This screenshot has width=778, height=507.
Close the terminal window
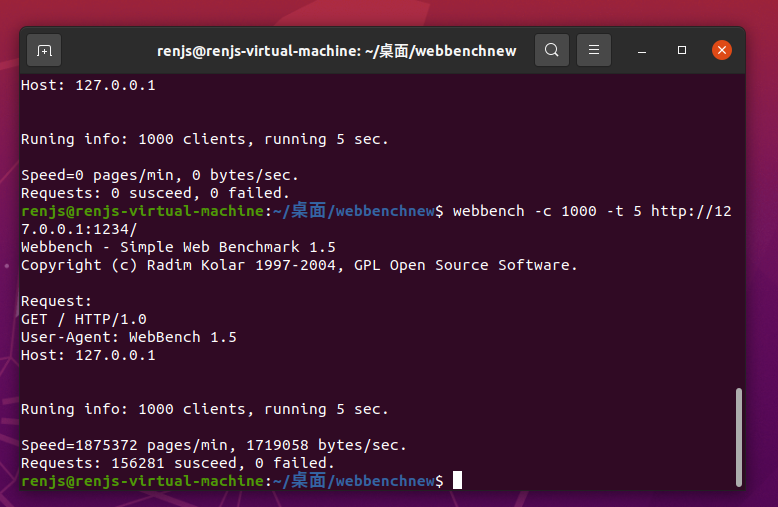coord(722,50)
